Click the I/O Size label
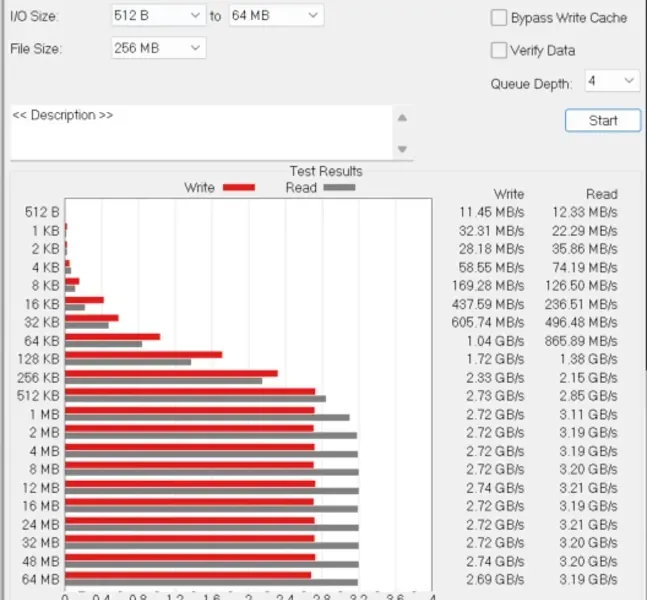647x600 pixels. pos(34,17)
